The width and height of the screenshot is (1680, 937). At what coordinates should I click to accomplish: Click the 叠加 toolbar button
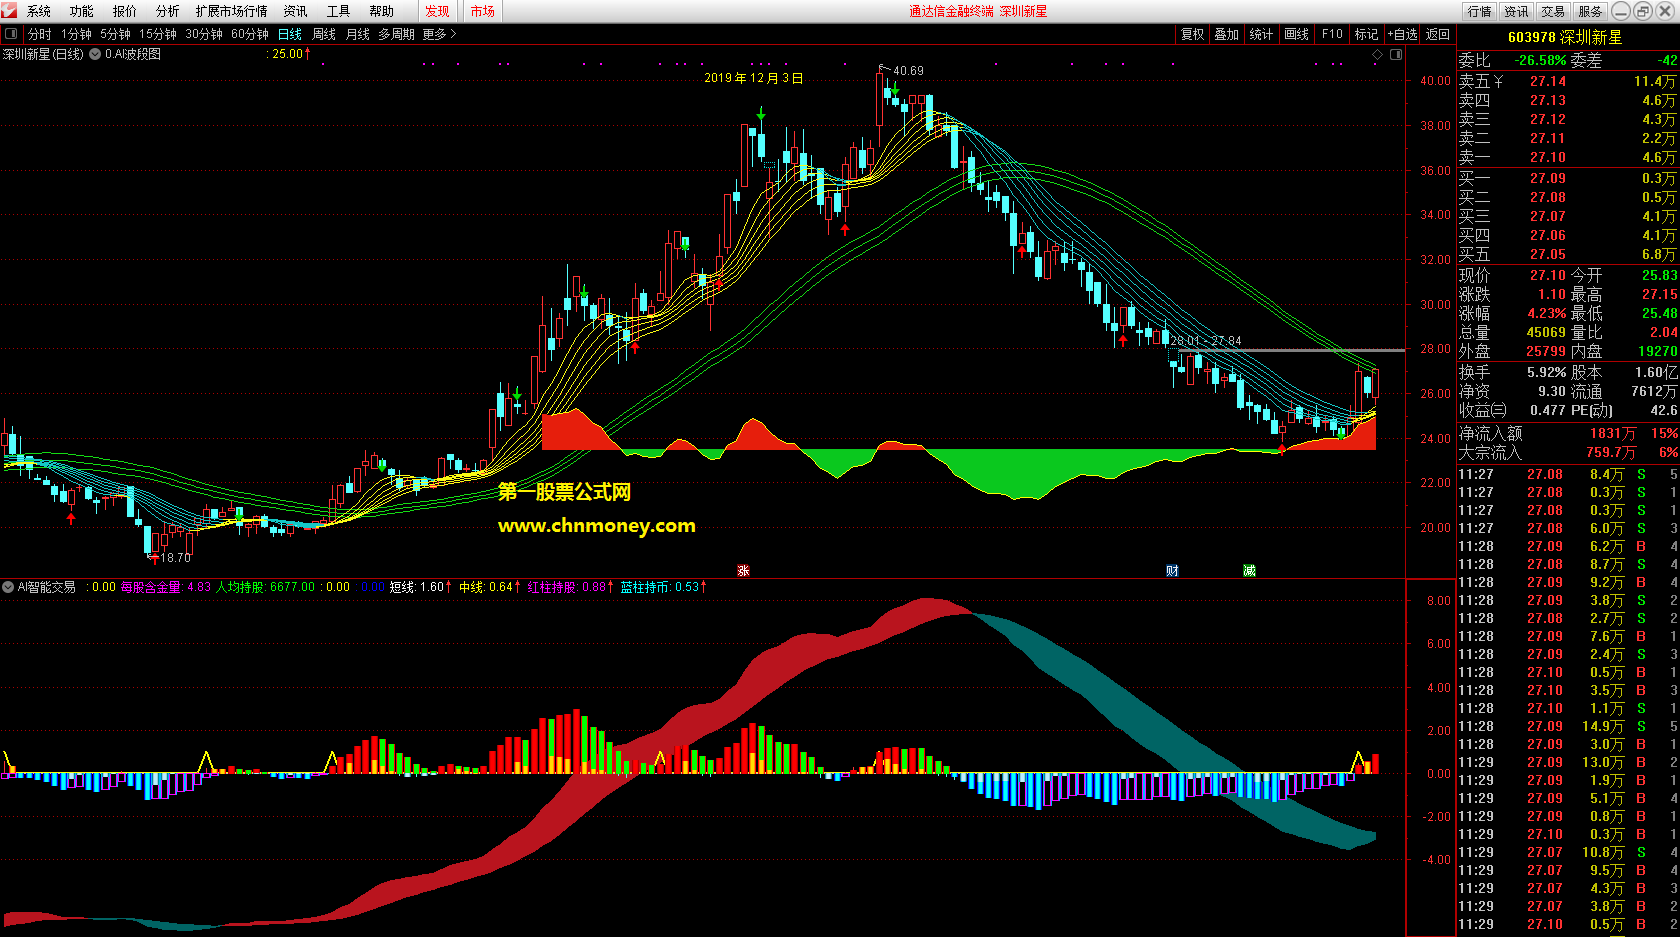pyautogui.click(x=1227, y=34)
